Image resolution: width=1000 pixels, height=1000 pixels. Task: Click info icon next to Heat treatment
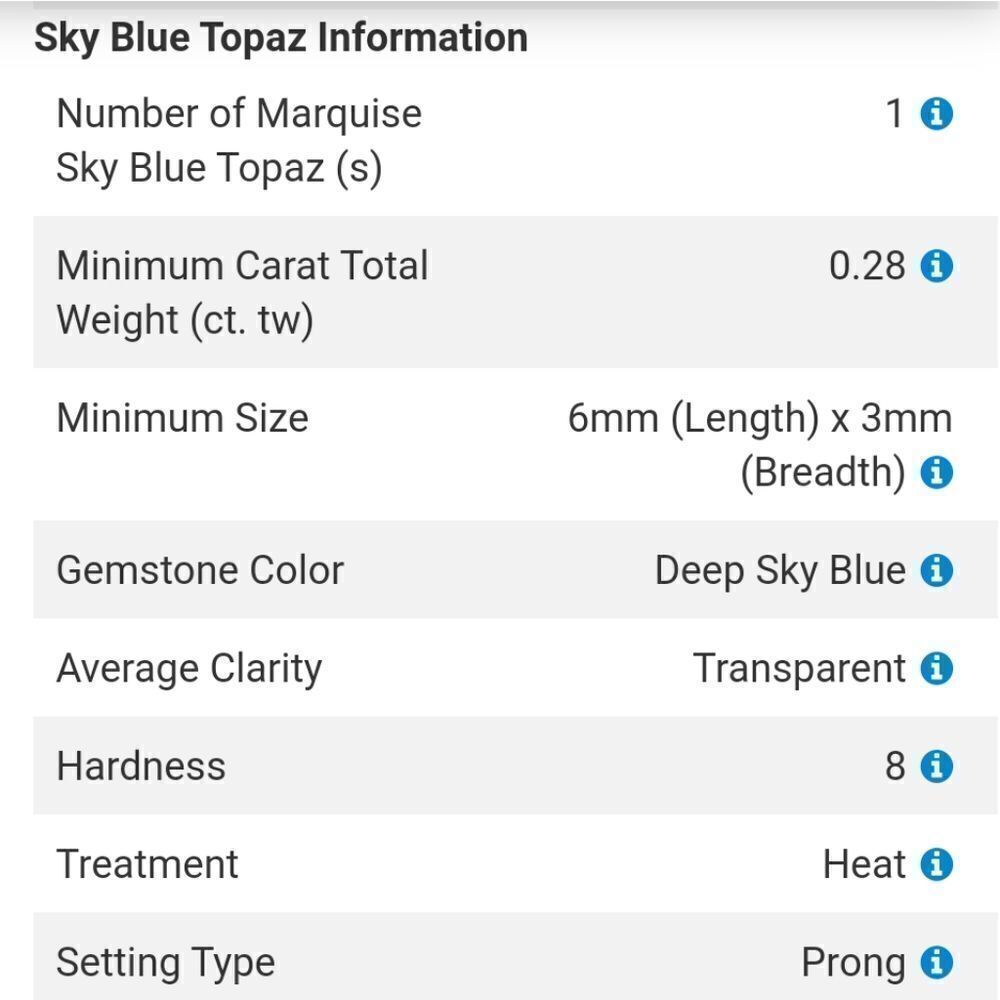936,864
